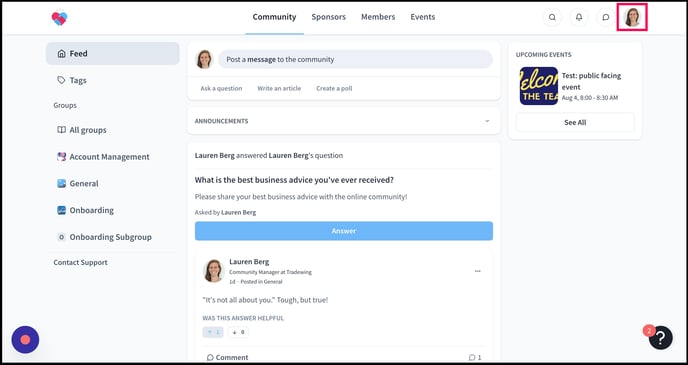This screenshot has width=688, height=365.
Task: Open the Test public facing event thumbnail
Action: pos(539,86)
